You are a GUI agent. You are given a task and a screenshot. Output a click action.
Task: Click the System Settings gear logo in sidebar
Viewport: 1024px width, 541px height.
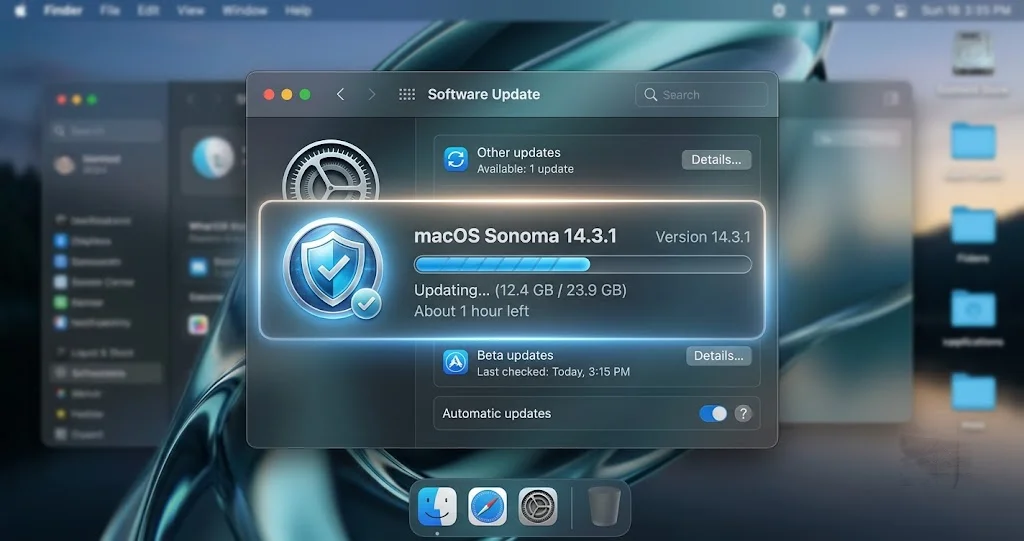(330, 171)
